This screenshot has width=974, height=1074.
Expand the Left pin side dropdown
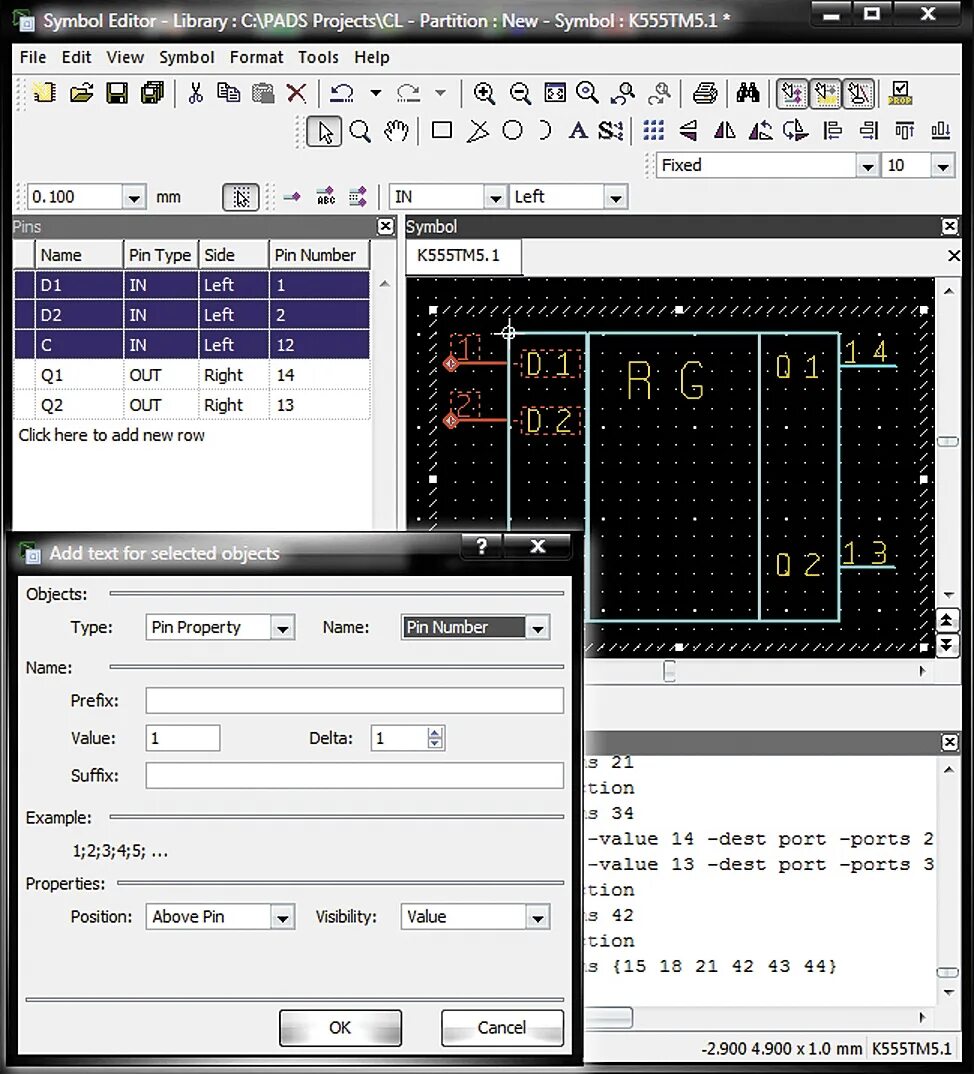616,198
